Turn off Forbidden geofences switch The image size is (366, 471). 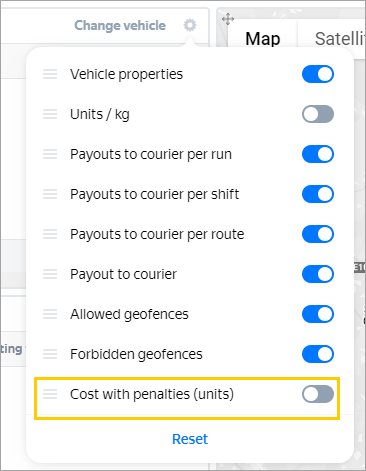318,354
